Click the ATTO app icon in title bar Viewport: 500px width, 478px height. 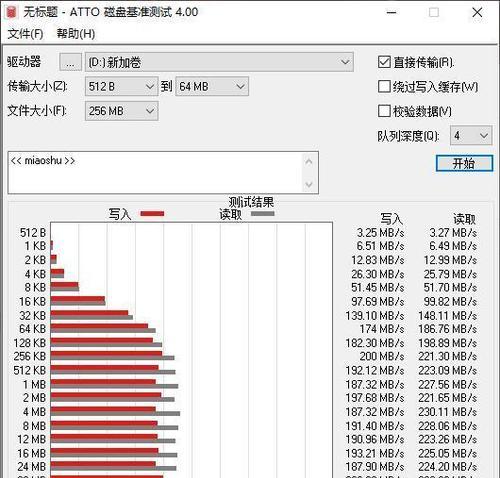(11, 12)
